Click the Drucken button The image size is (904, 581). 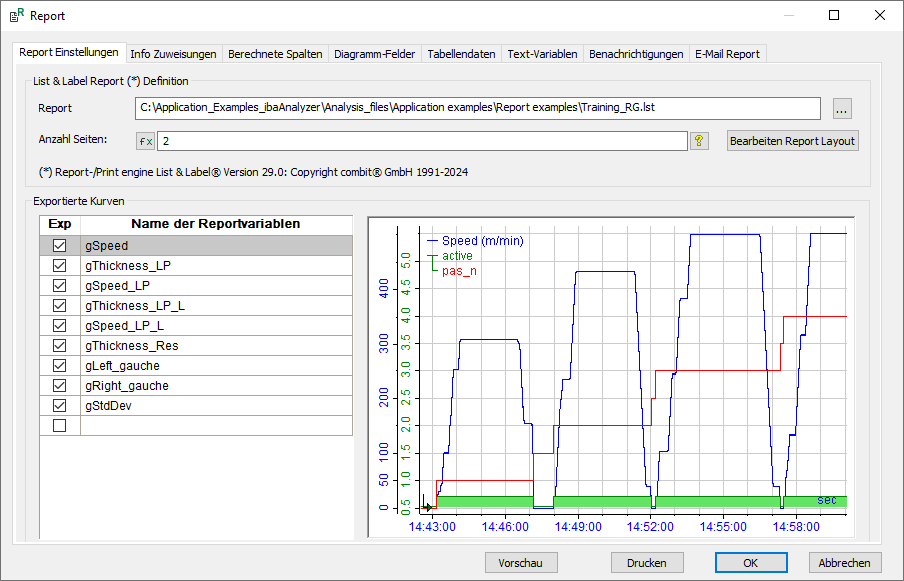647,563
